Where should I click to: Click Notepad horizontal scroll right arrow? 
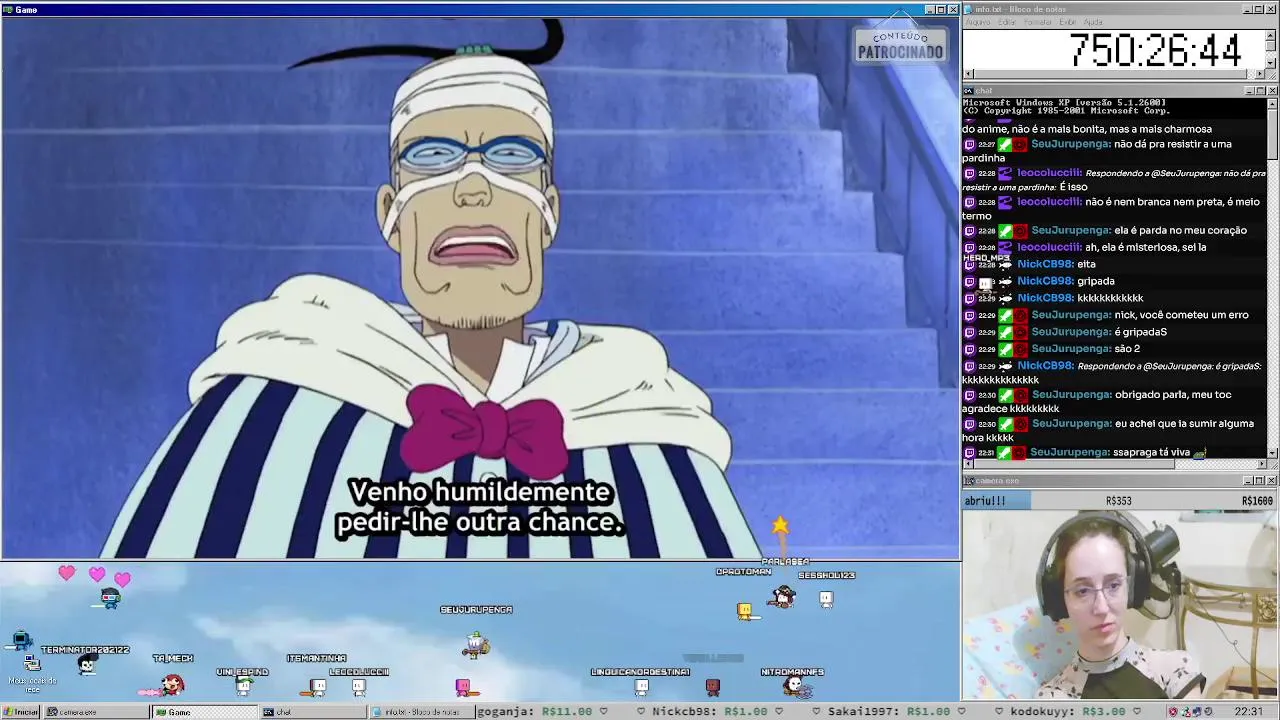pyautogui.click(x=1261, y=74)
